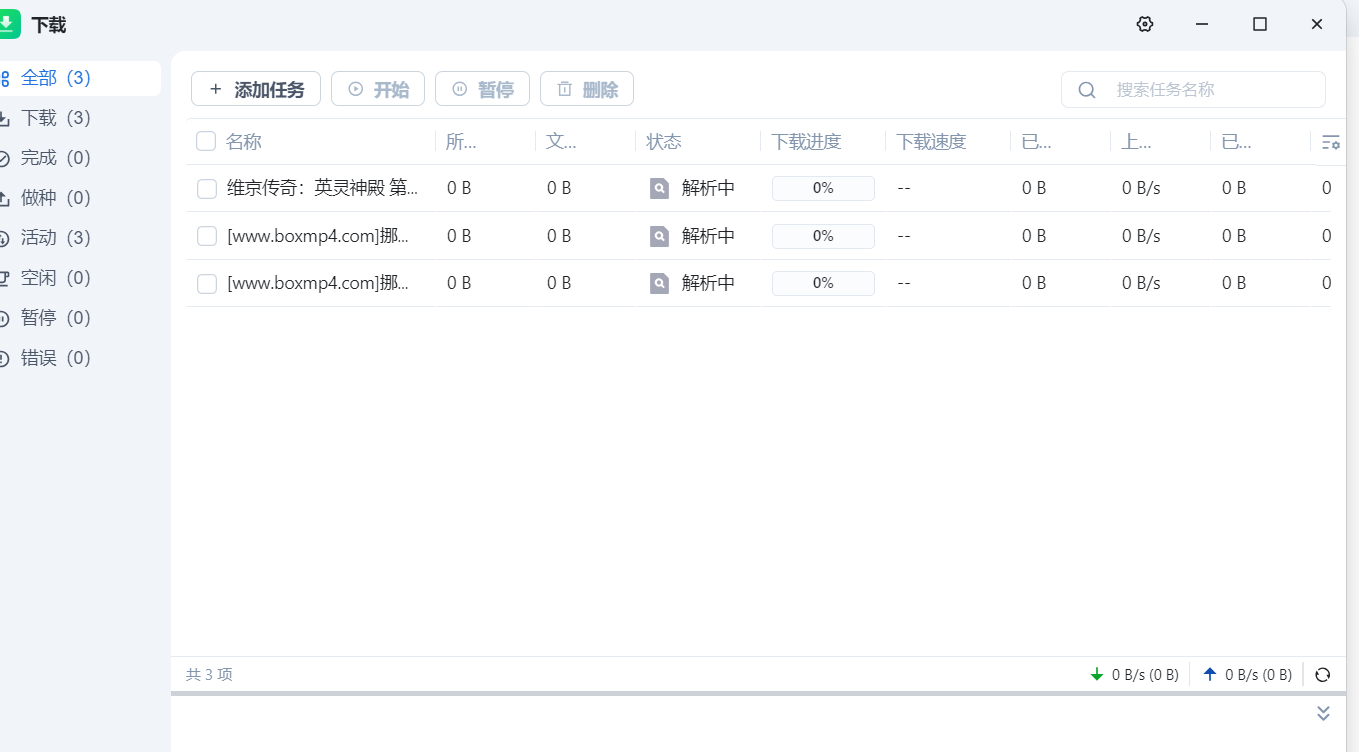1359x752 pixels.
Task: Click the trash icon on 删除 button
Action: pyautogui.click(x=564, y=89)
